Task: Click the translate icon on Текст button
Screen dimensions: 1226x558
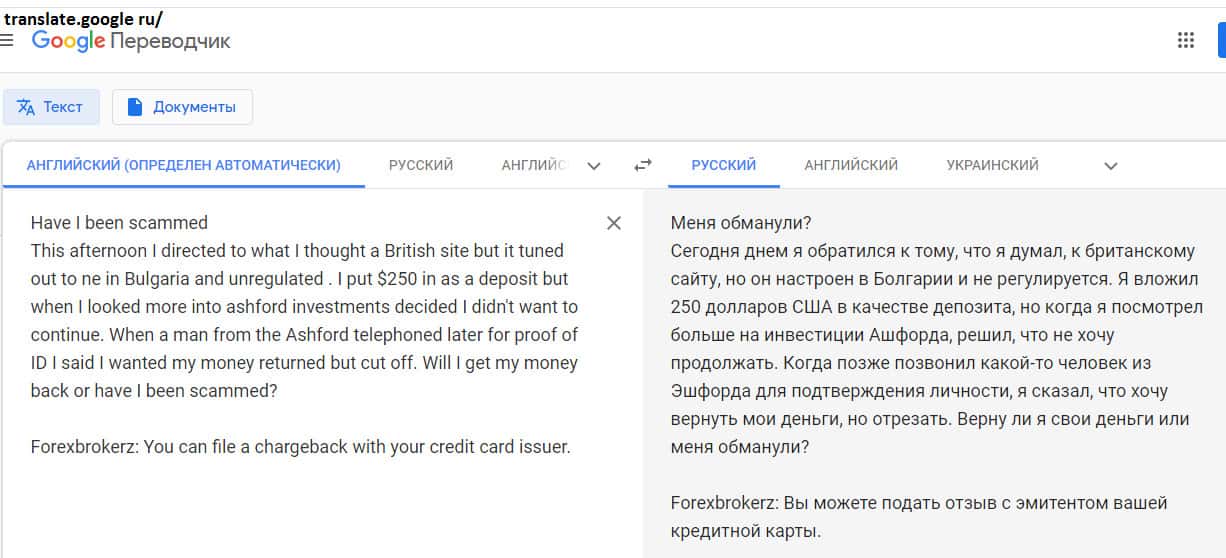Action: point(26,107)
